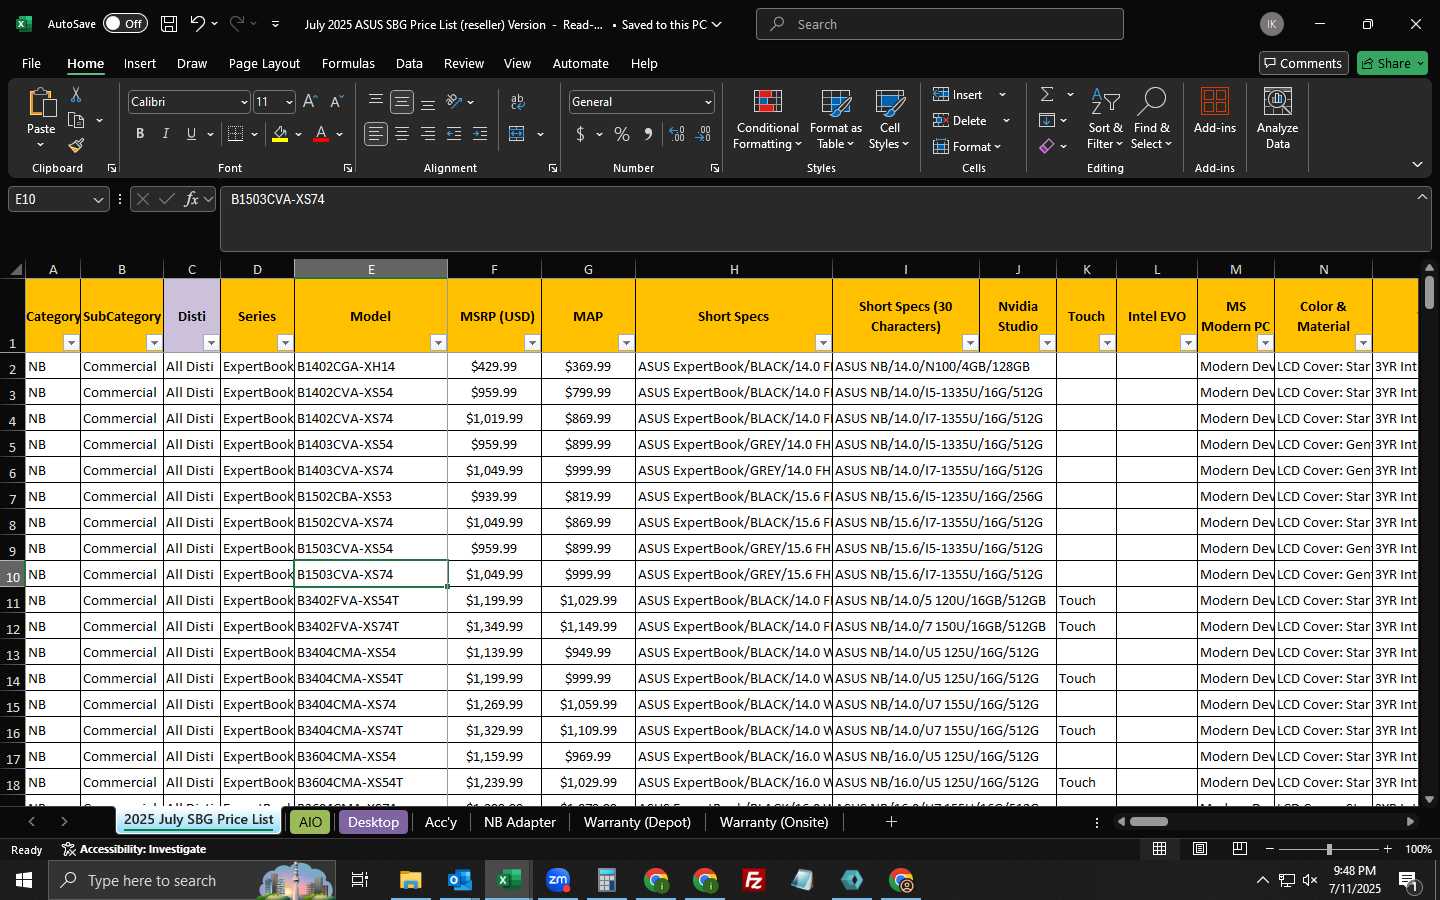
Task: Toggle Underline formatting
Action: pos(191,134)
